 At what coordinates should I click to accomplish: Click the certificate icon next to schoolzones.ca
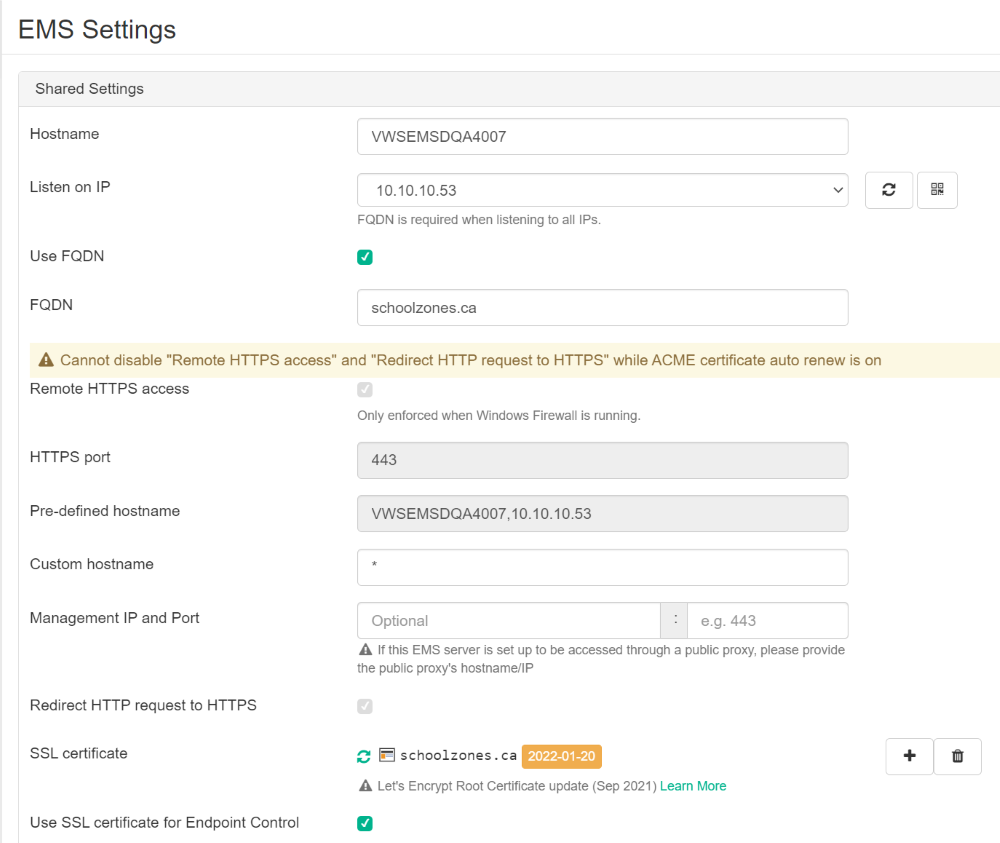click(x=387, y=755)
